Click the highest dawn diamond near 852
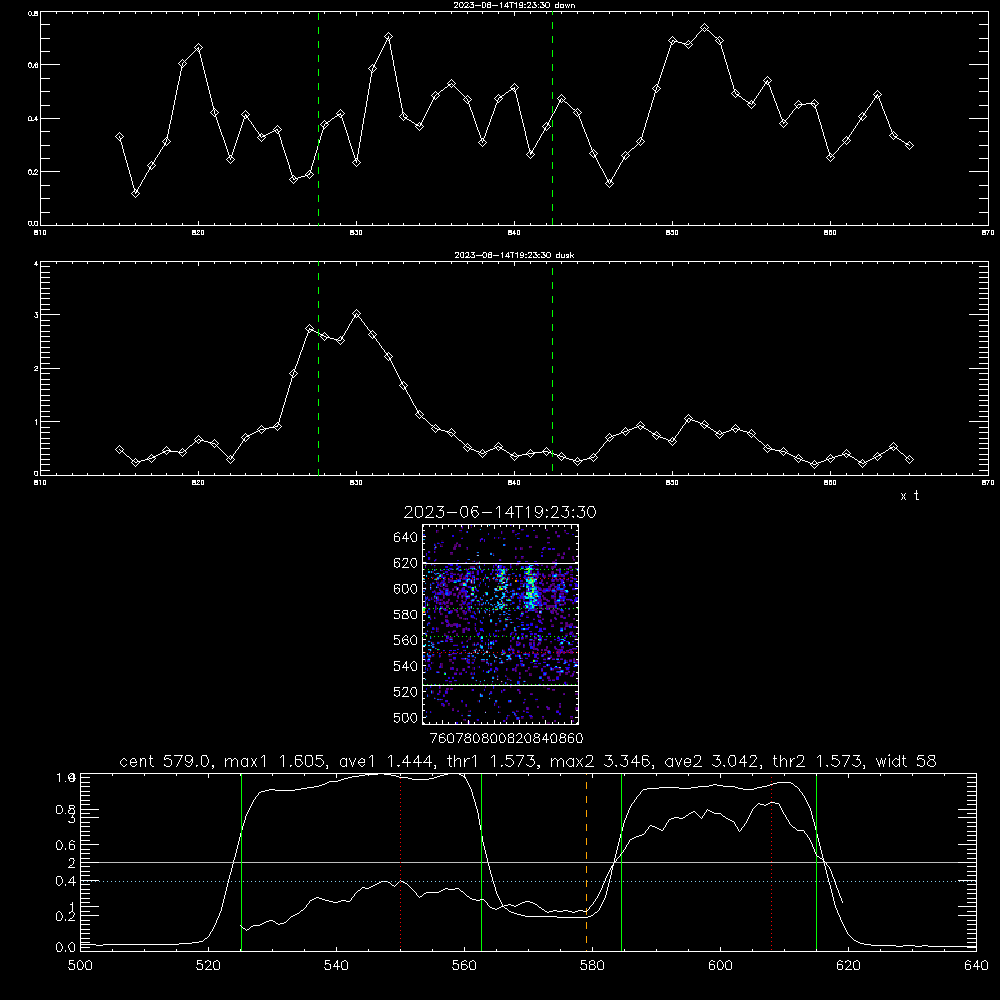Image resolution: width=1000 pixels, height=1000 pixels. coord(704,28)
